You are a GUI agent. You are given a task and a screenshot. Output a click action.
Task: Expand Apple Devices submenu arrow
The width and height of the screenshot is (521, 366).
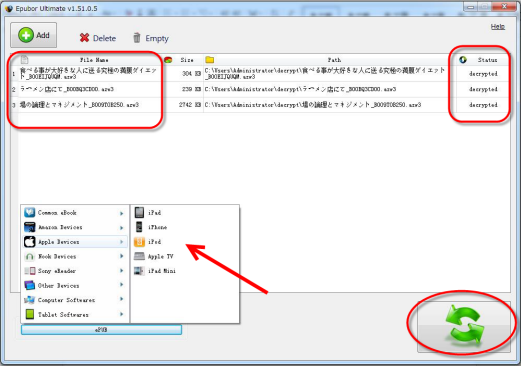[122, 242]
